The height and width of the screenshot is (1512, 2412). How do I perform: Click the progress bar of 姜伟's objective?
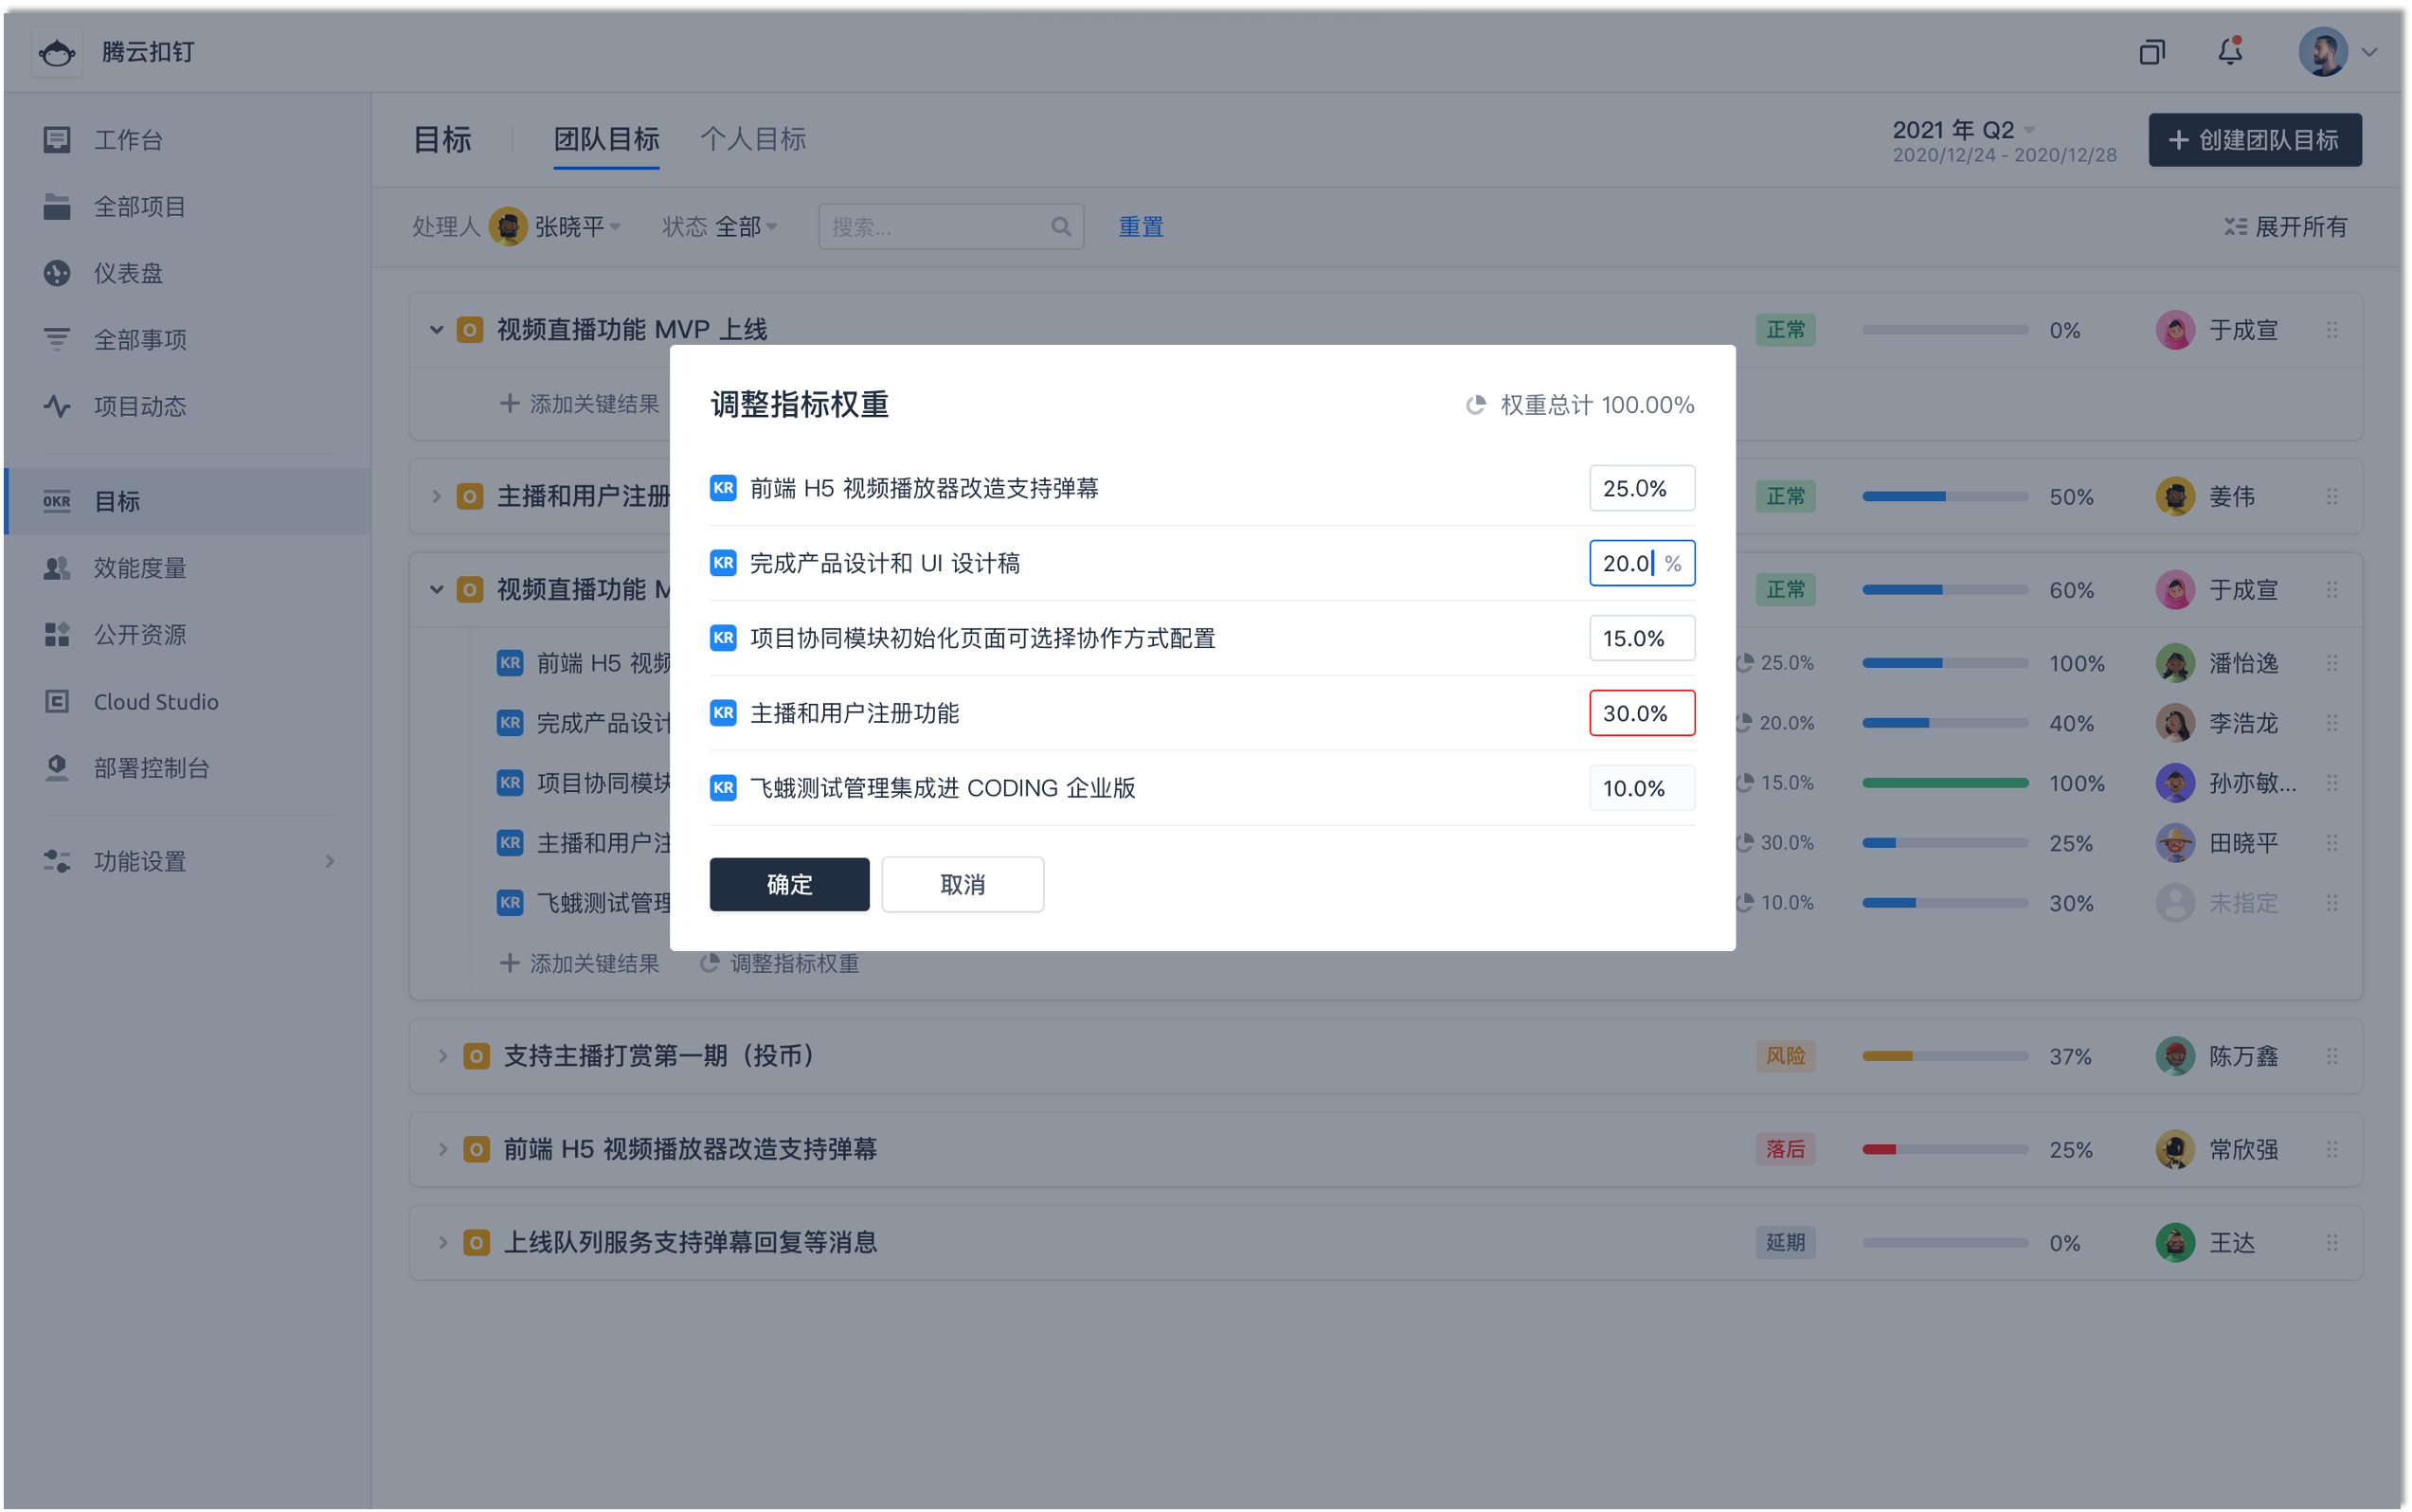click(1944, 495)
